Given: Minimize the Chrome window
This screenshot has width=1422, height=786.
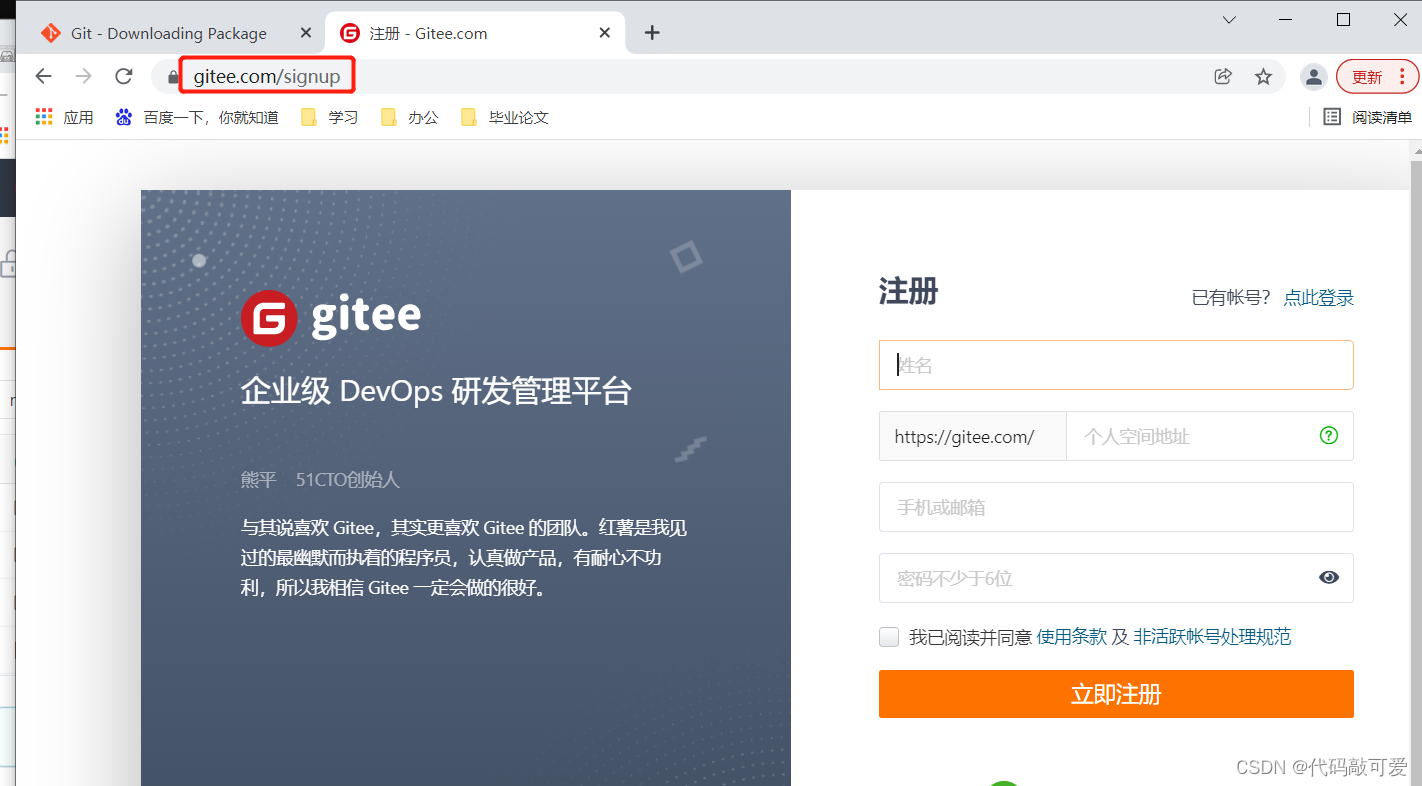Looking at the screenshot, I should click(1287, 20).
